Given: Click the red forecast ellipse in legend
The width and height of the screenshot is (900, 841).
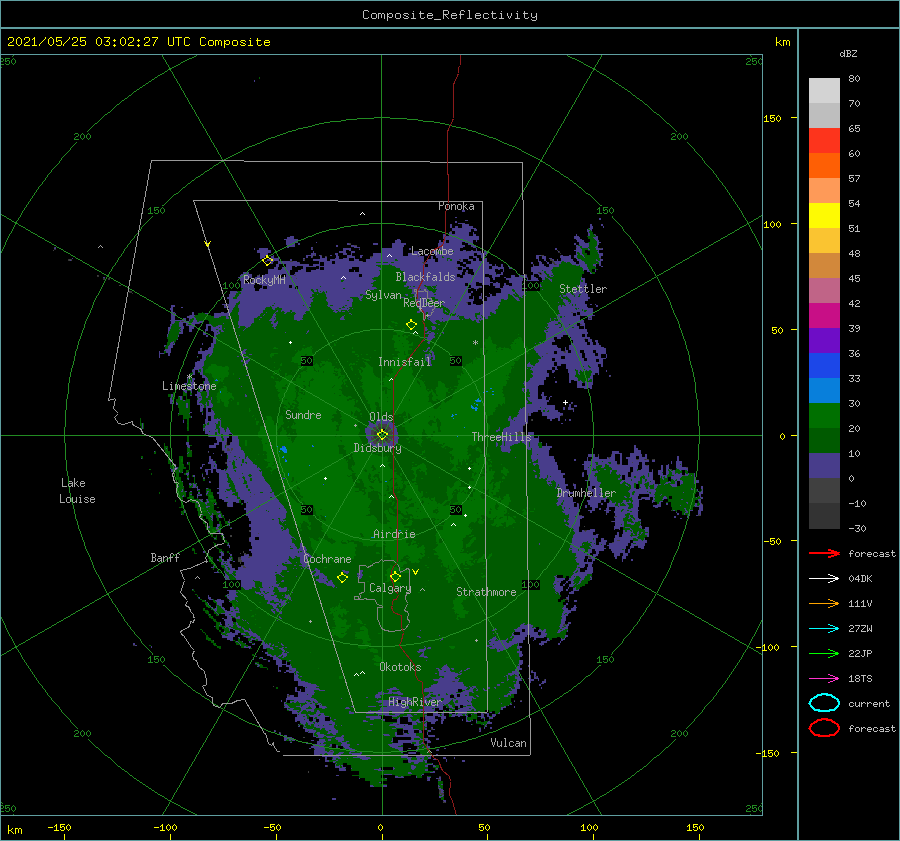Looking at the screenshot, I should [x=824, y=728].
